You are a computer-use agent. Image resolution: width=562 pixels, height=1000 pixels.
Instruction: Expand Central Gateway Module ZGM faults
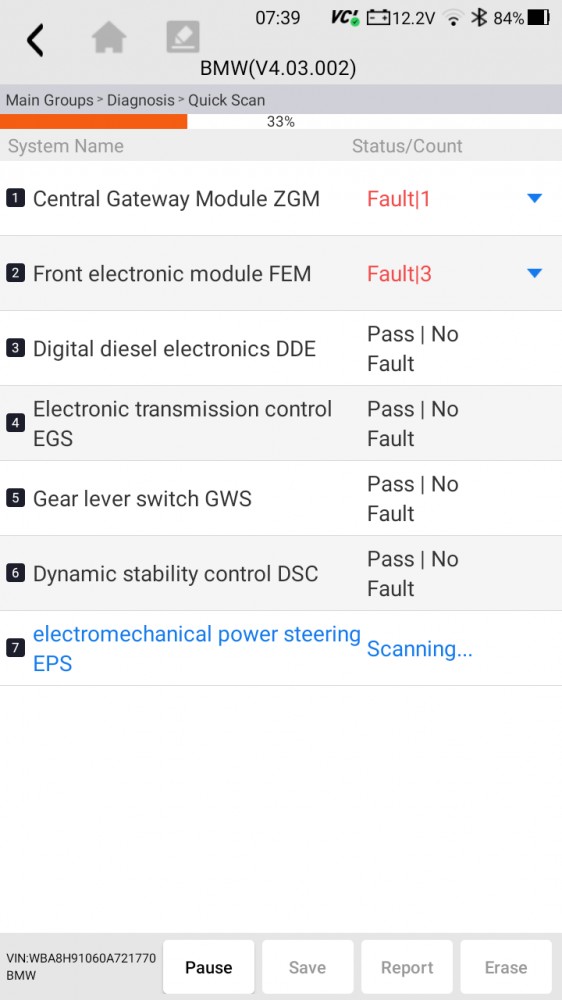[535, 198]
